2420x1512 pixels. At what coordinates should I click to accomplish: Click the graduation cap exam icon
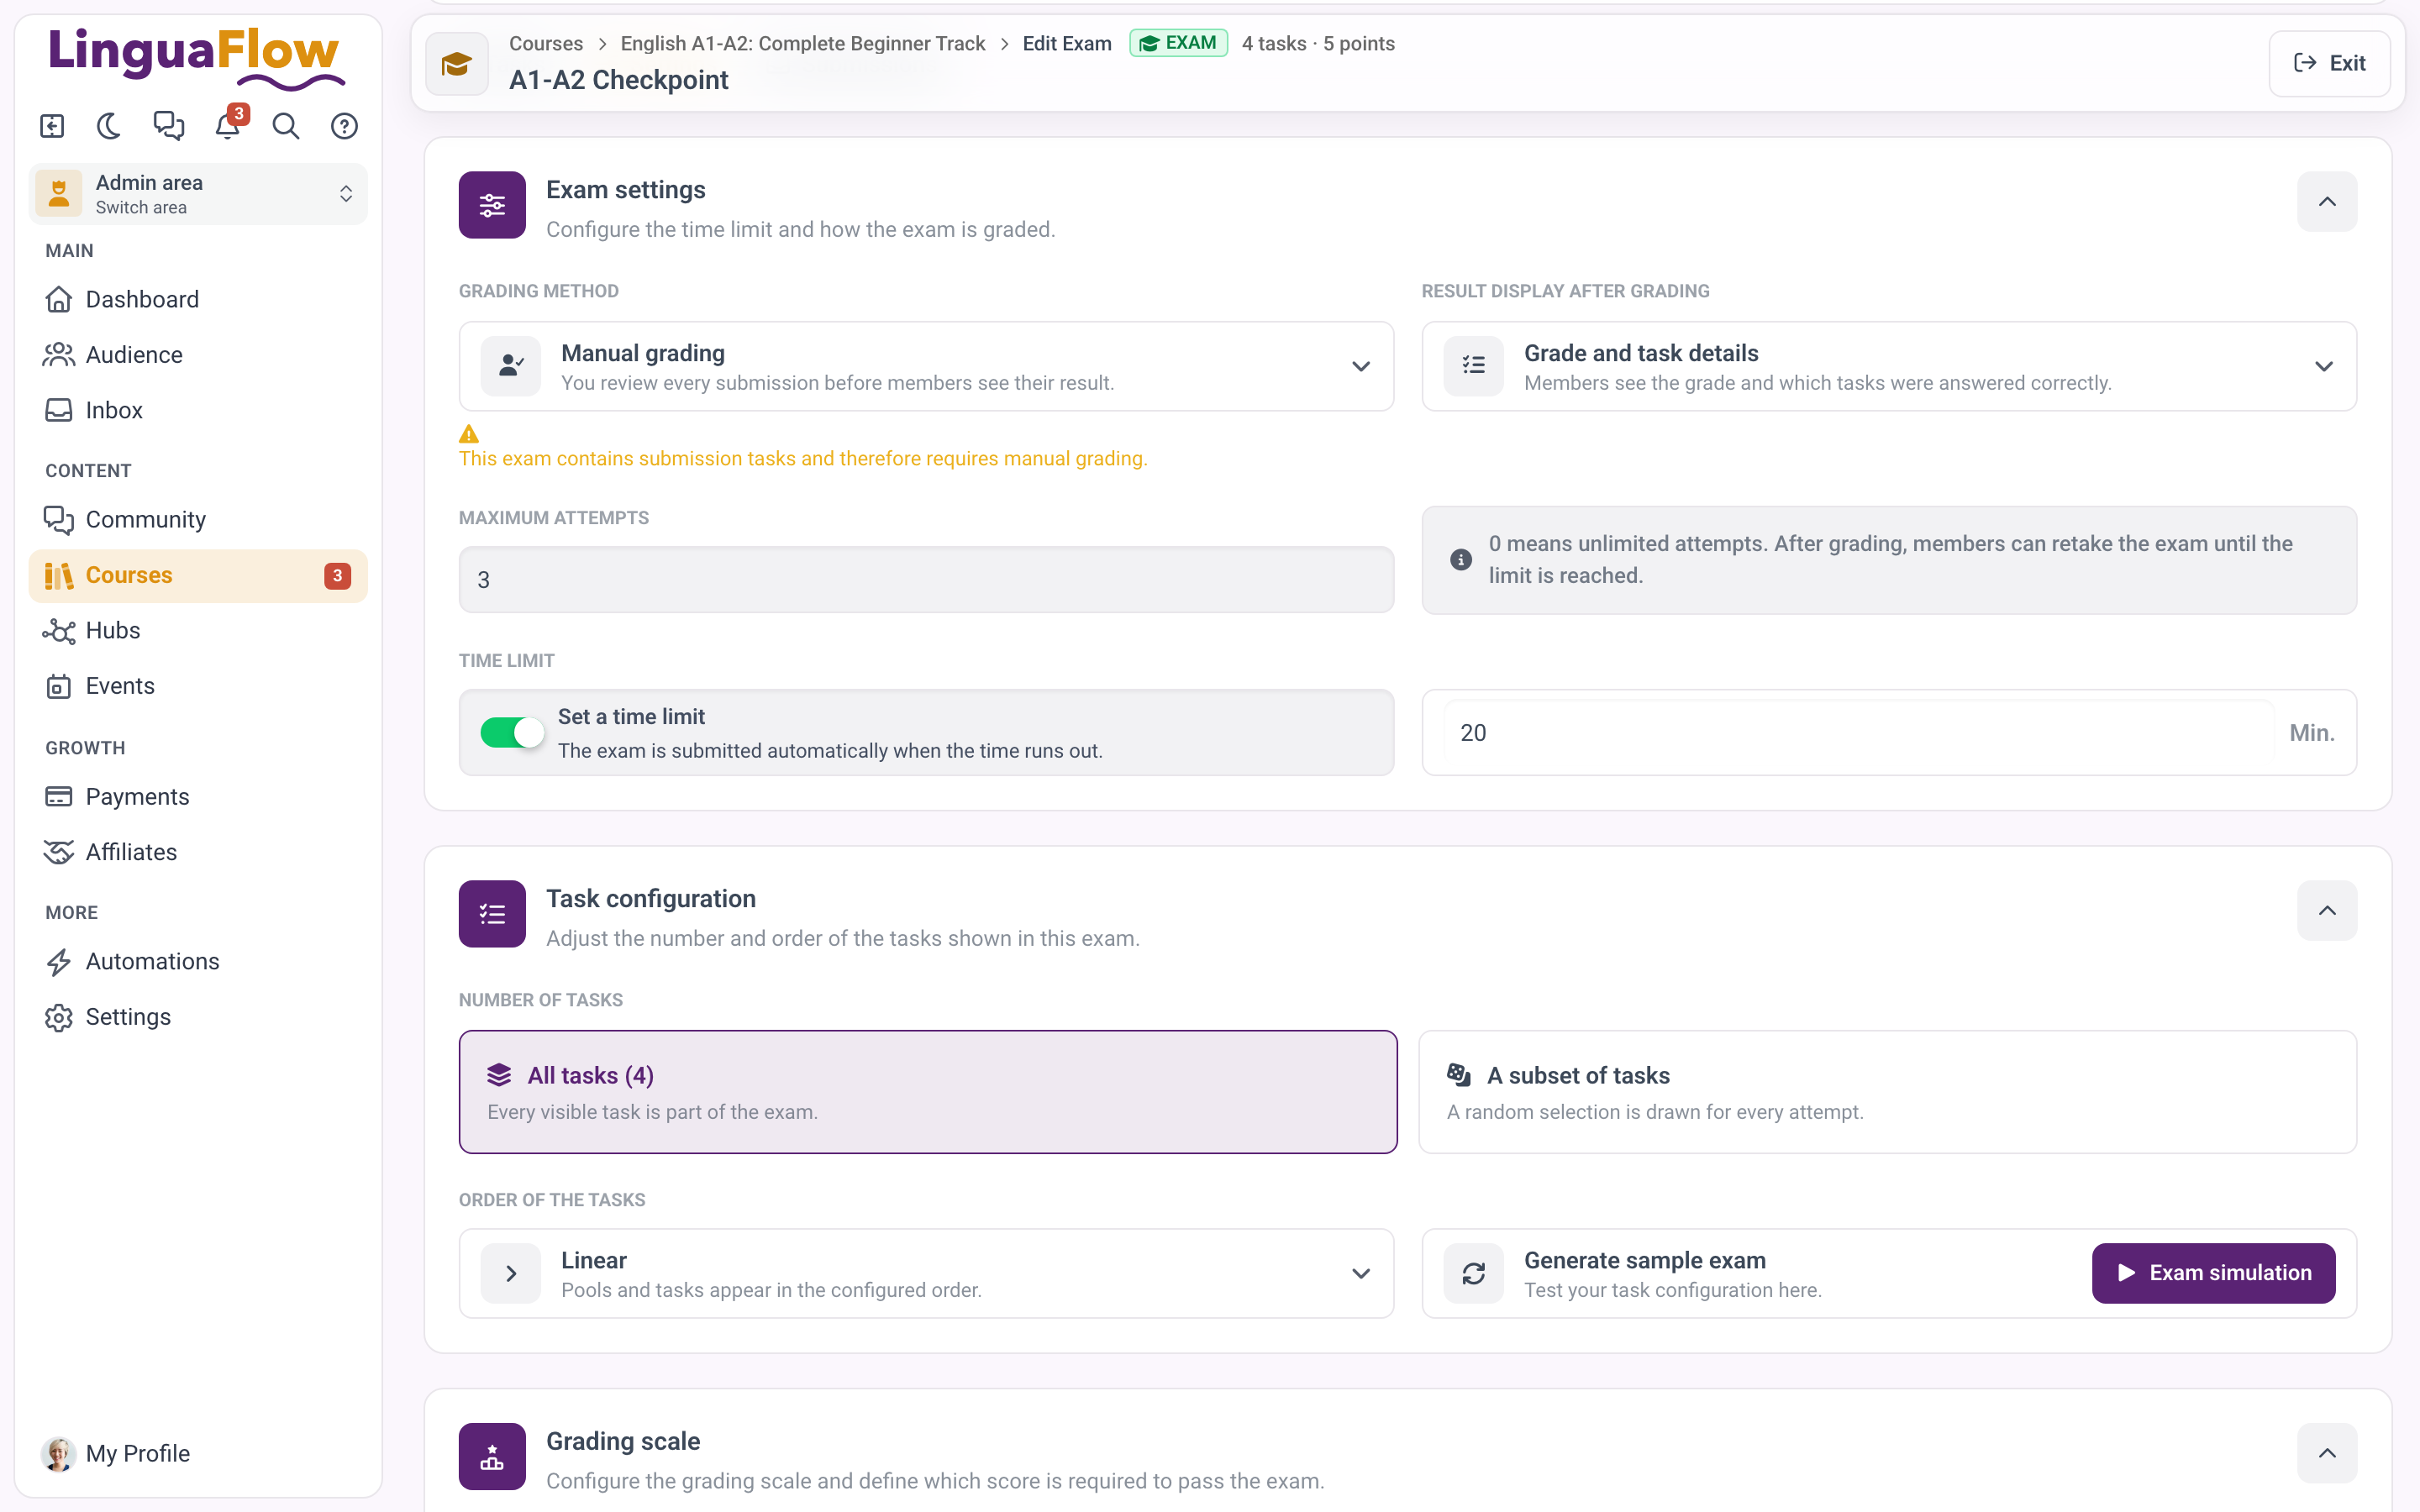(457, 64)
